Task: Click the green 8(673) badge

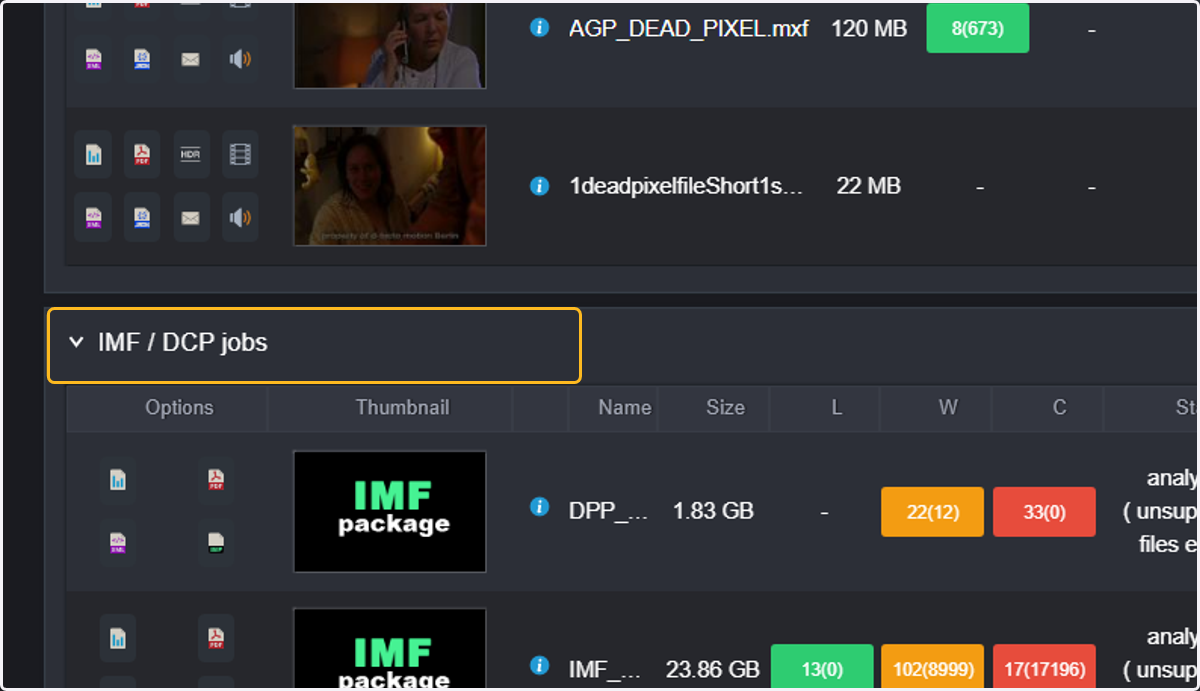Action: tap(978, 28)
